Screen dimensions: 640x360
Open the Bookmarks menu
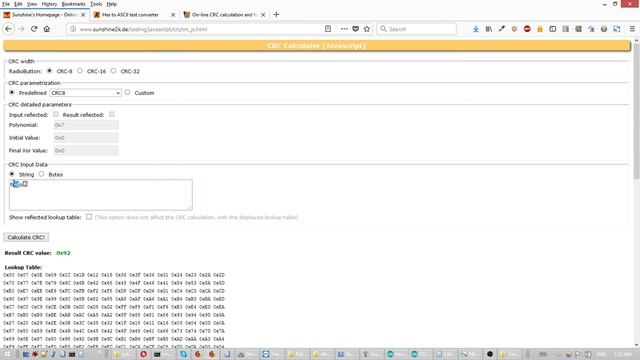pos(73,4)
